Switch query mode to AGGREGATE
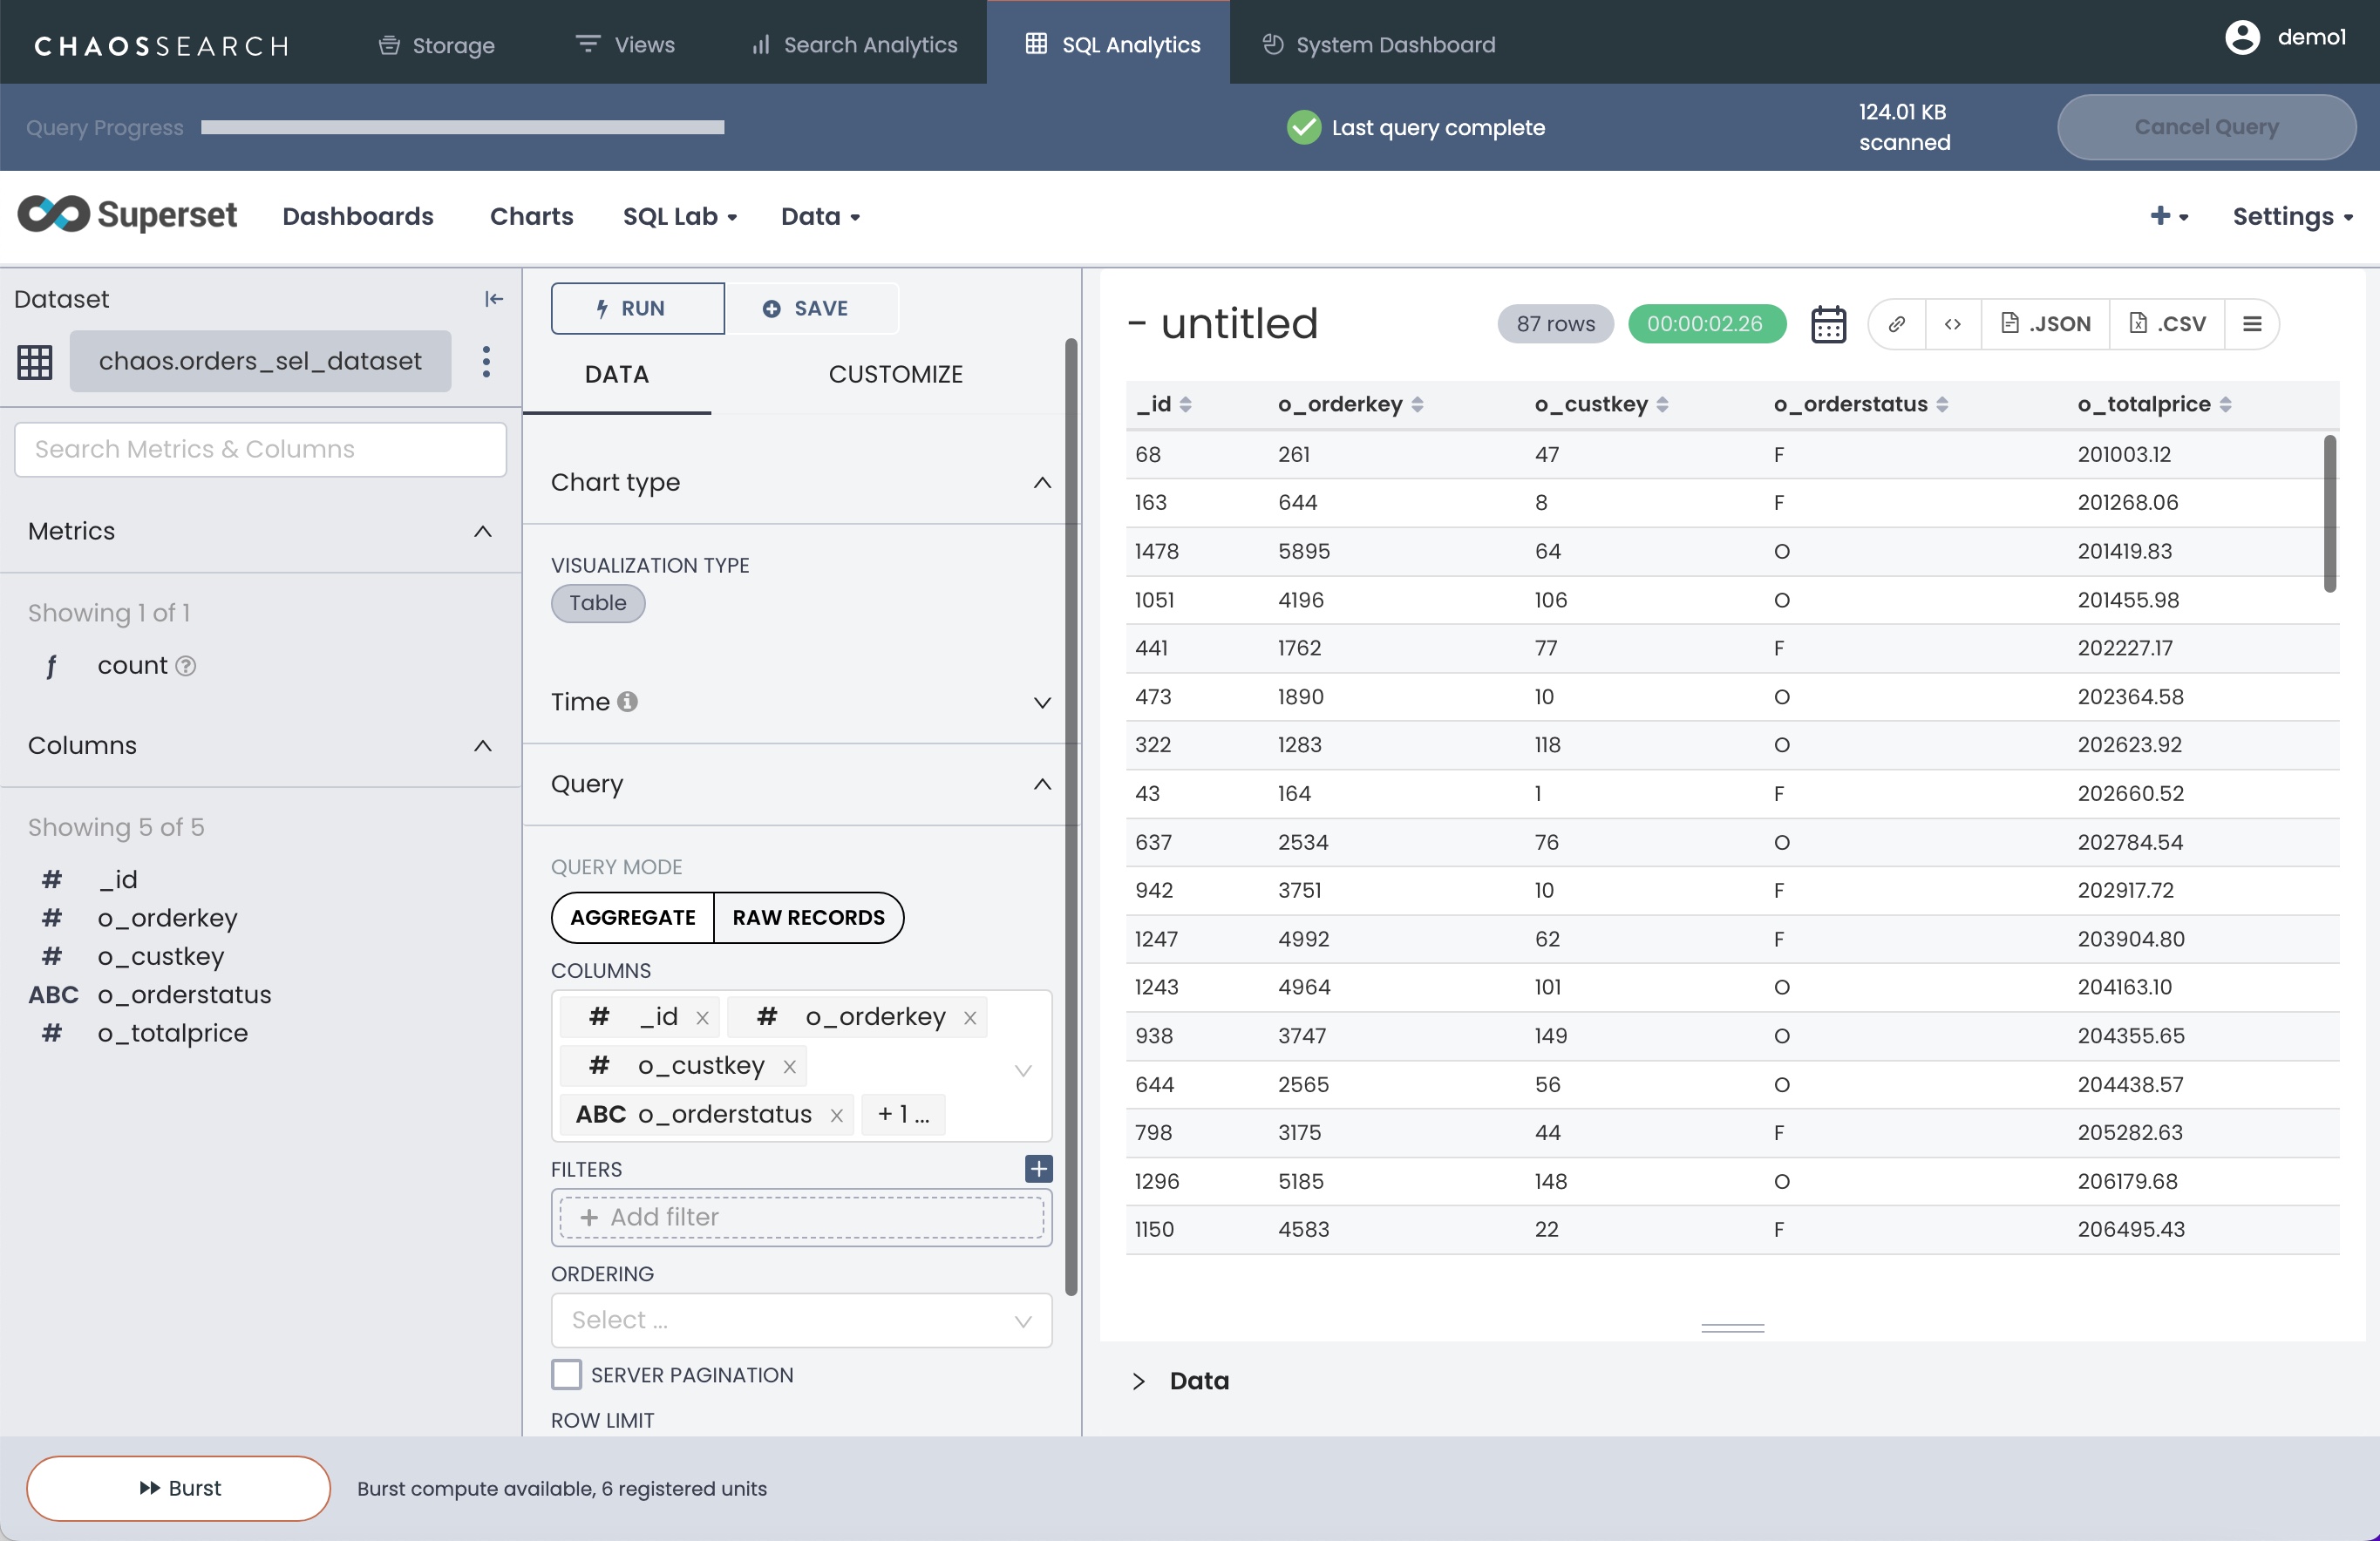 [x=632, y=917]
